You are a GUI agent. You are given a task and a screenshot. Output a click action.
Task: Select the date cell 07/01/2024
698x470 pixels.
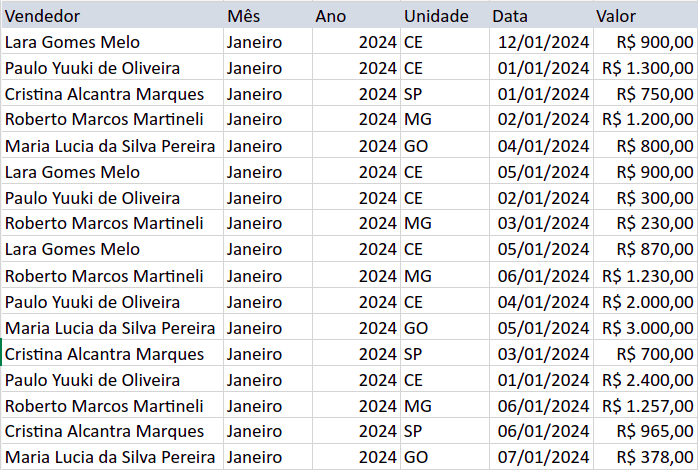(545, 457)
